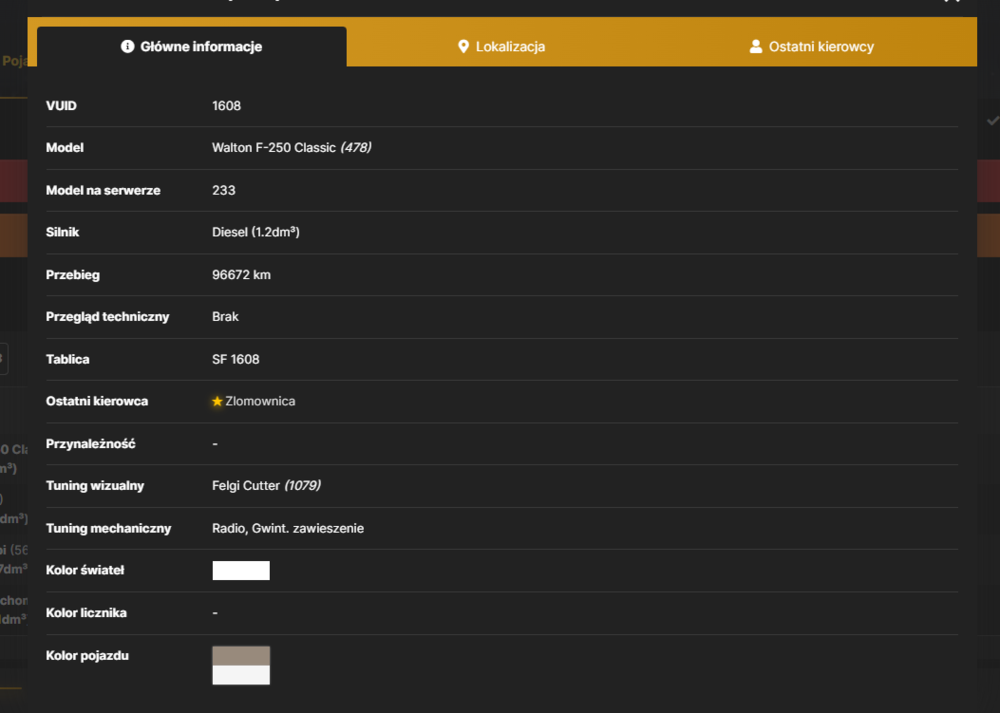
Task: Click the Tuning mechaniczny row label
Action: (x=108, y=528)
